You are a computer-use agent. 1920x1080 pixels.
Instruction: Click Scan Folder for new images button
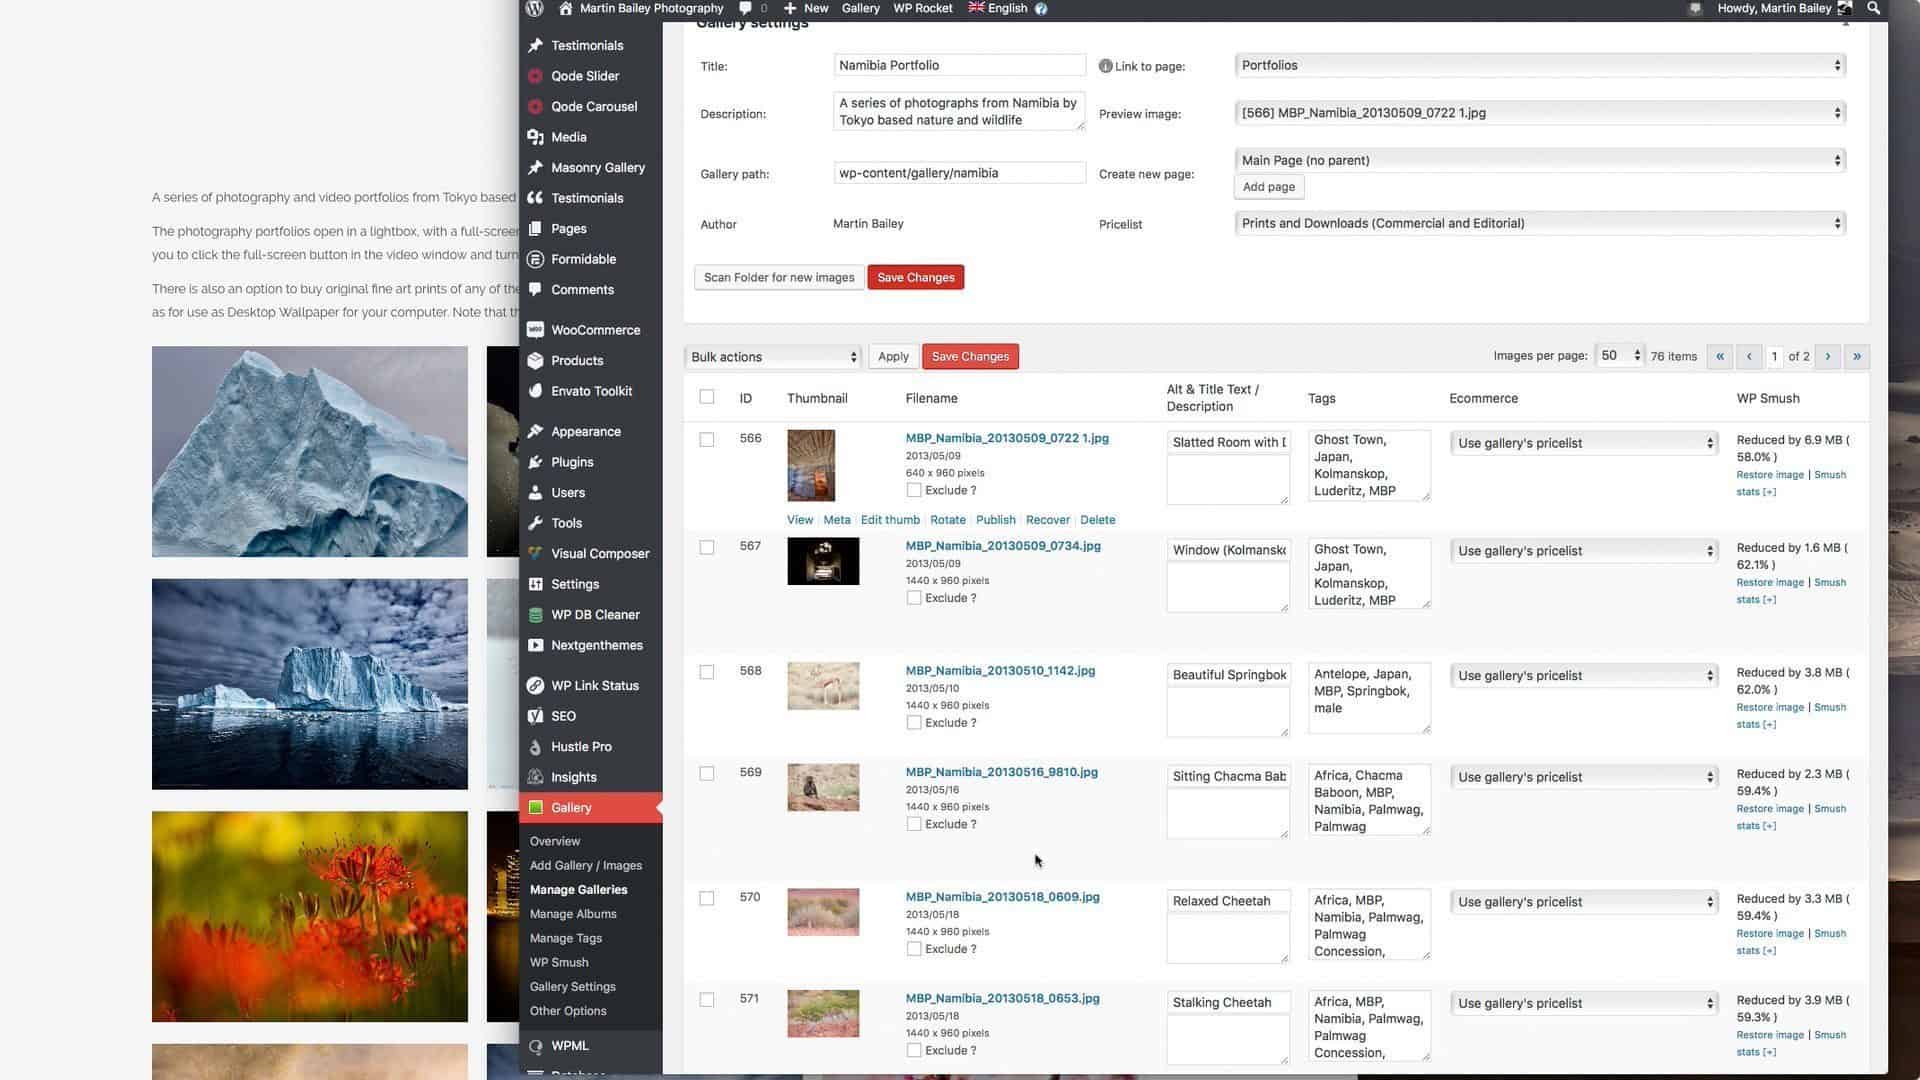[778, 277]
